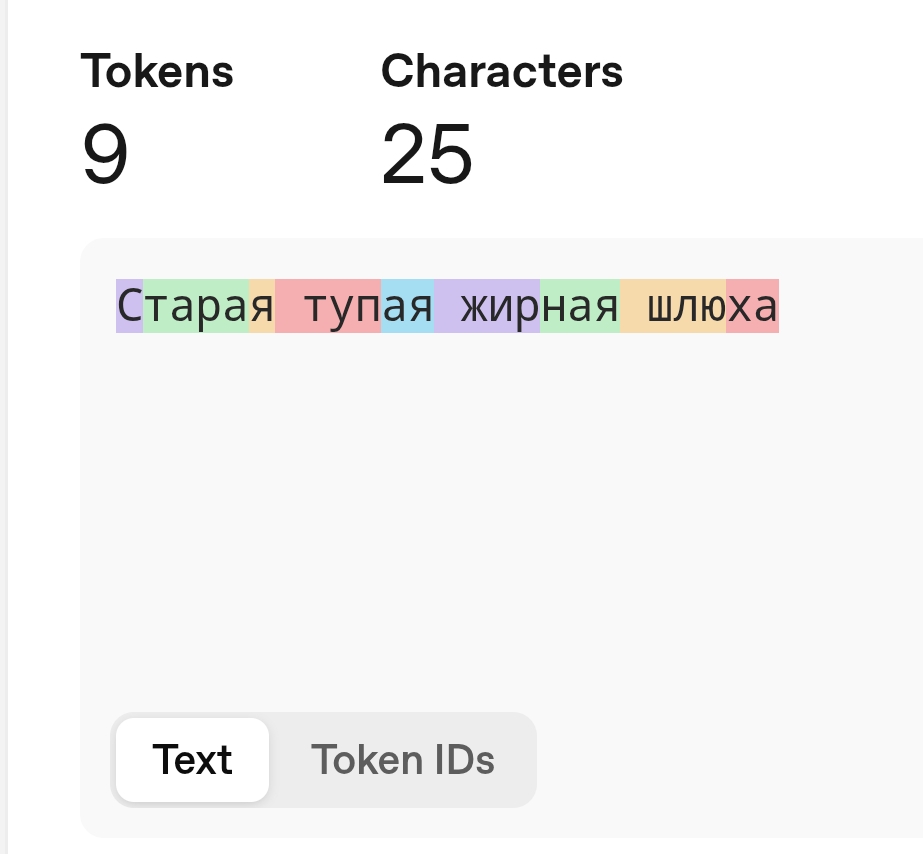Screen dimensions: 923x854
Task: Select the blue "ая" token
Action: coord(407,306)
